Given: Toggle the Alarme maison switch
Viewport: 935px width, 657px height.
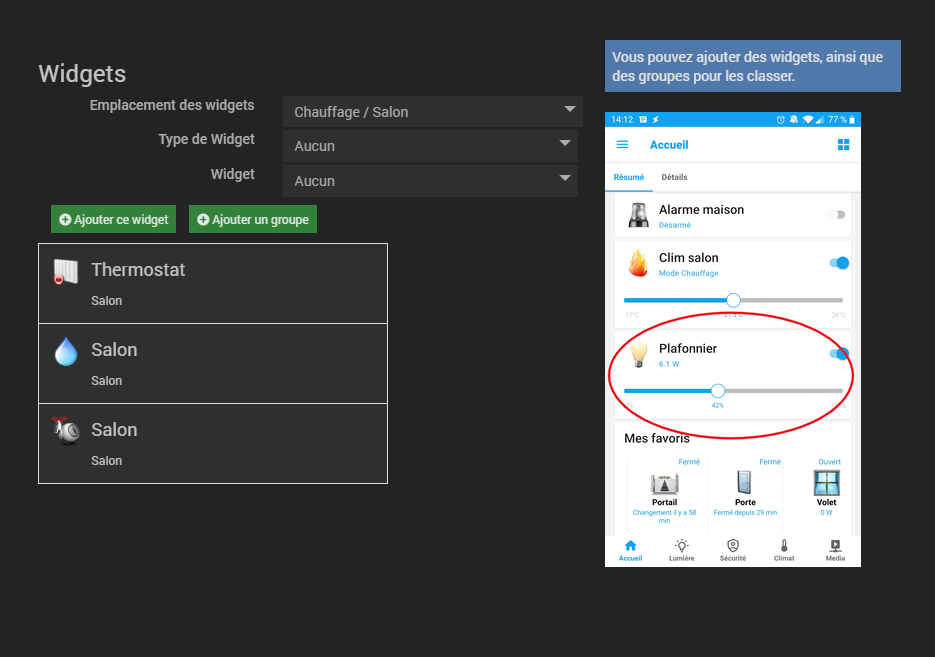Looking at the screenshot, I should pos(837,214).
